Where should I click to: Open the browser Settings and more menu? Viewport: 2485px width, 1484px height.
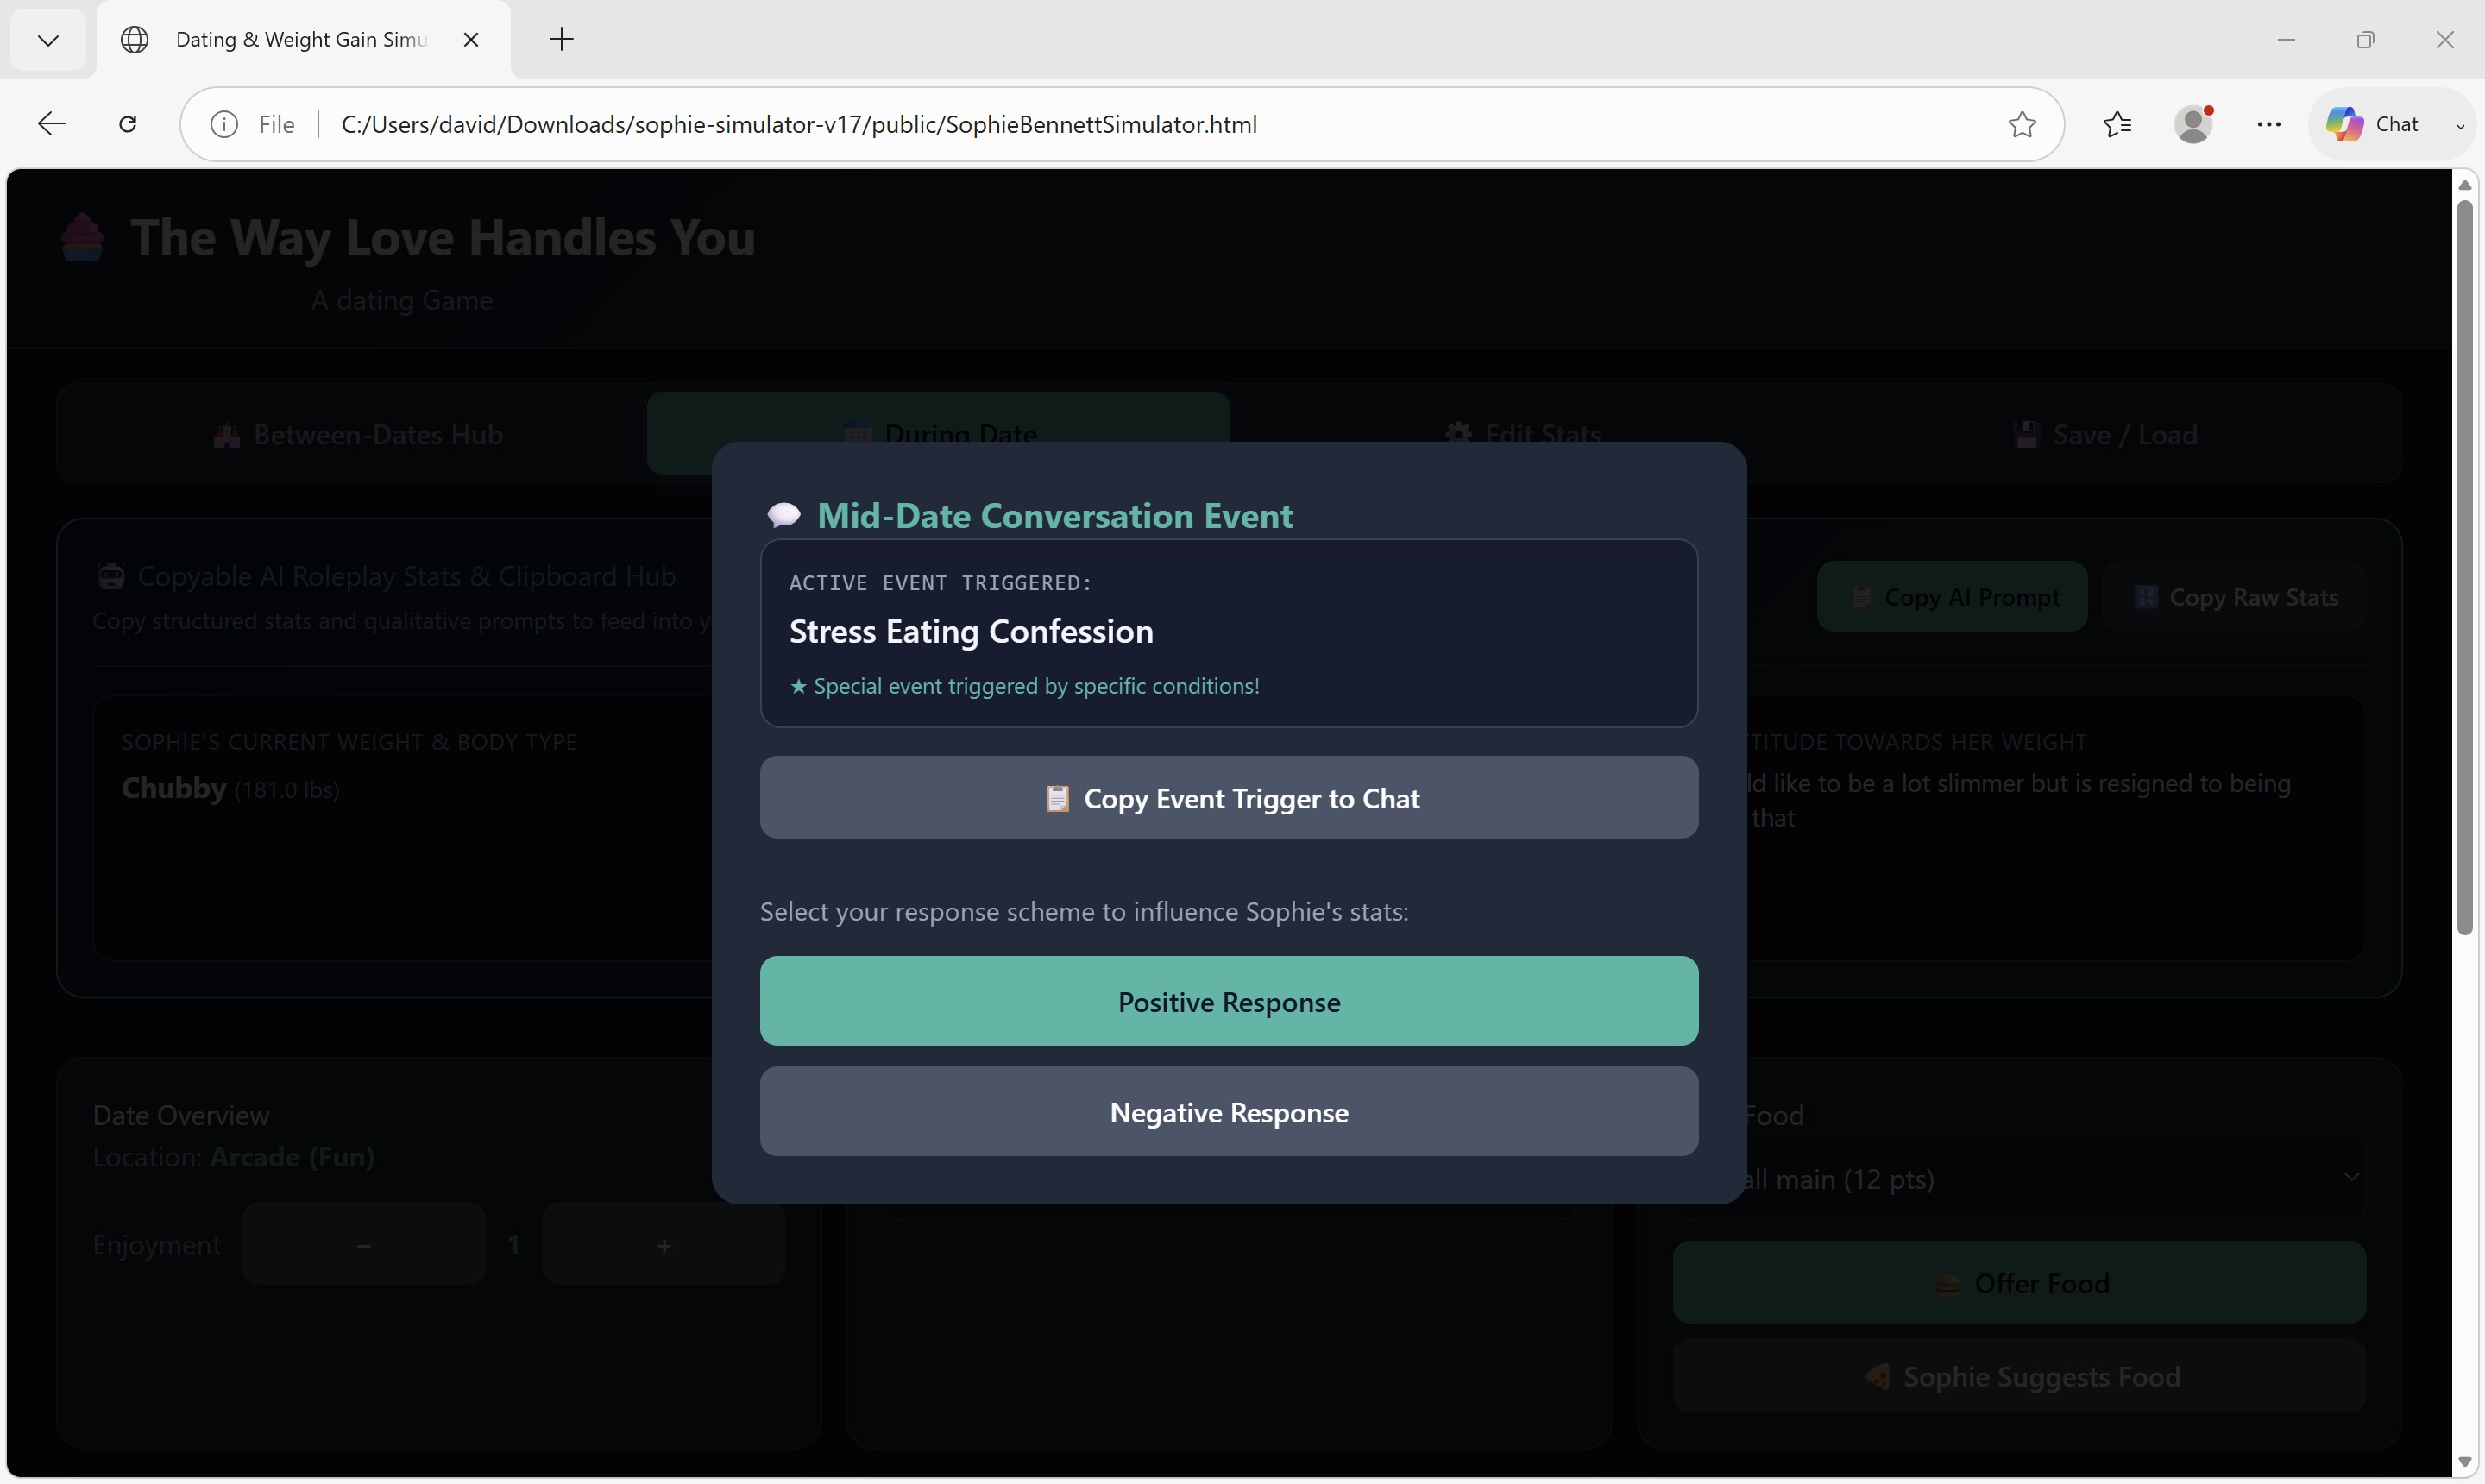pos(2269,124)
